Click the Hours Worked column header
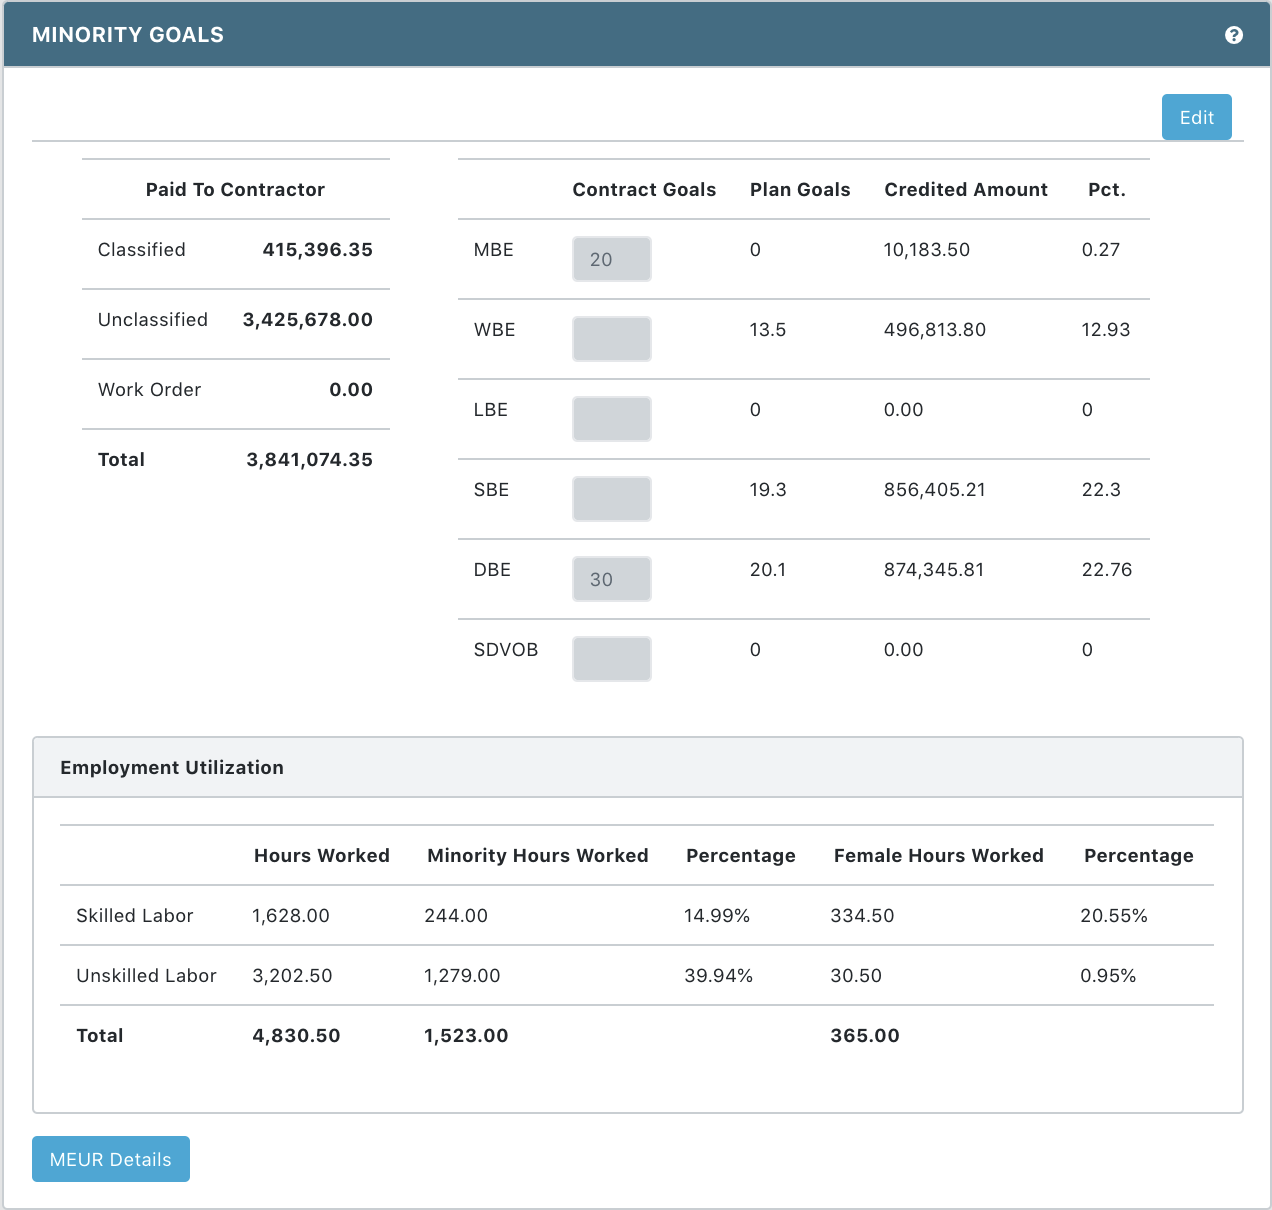 (322, 856)
